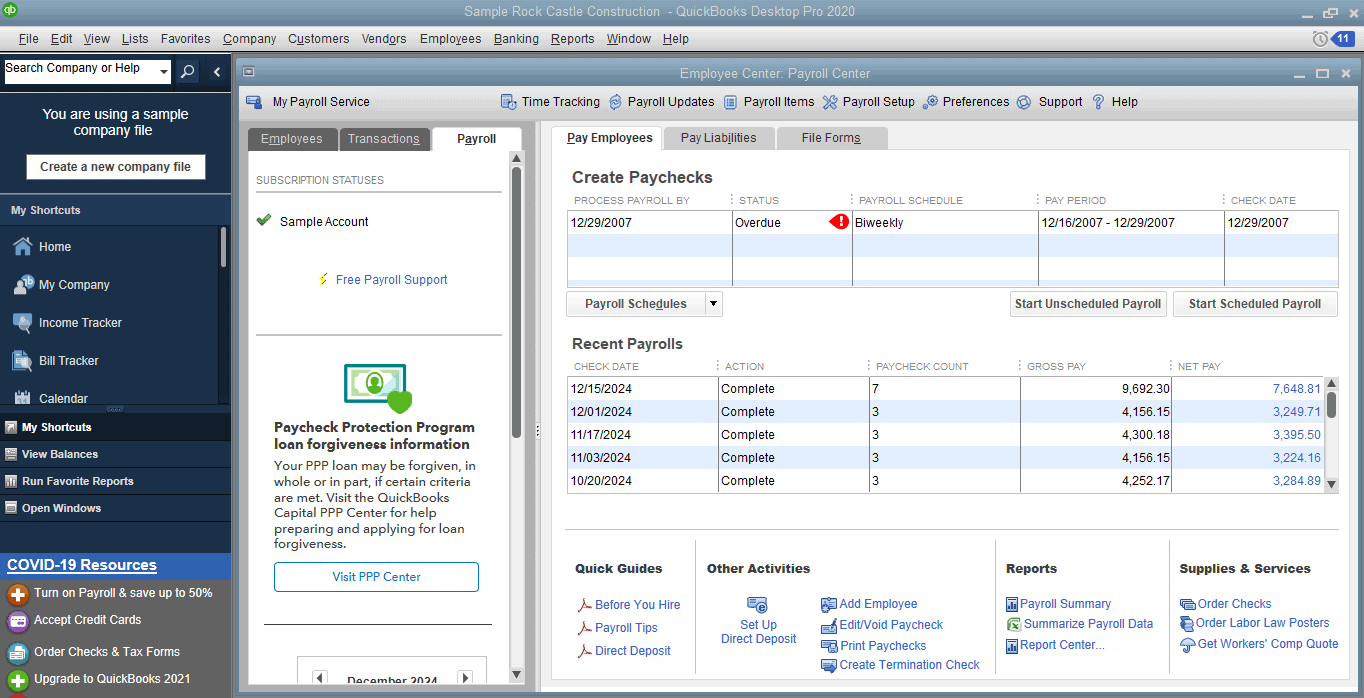
Task: Open the Banking menu
Action: click(516, 39)
